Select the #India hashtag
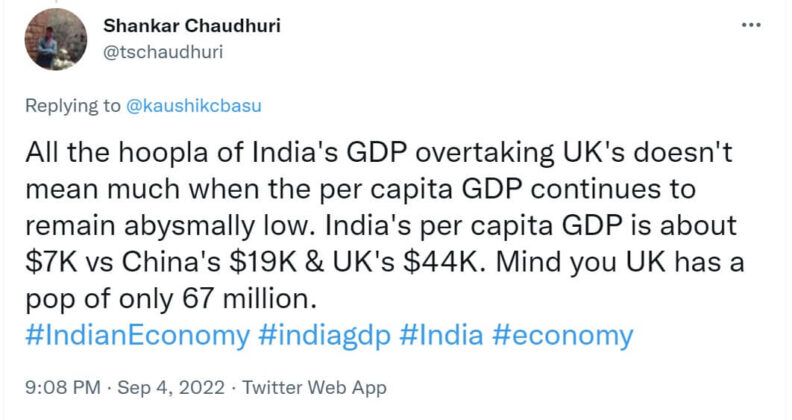The image size is (792, 420). coord(443,335)
